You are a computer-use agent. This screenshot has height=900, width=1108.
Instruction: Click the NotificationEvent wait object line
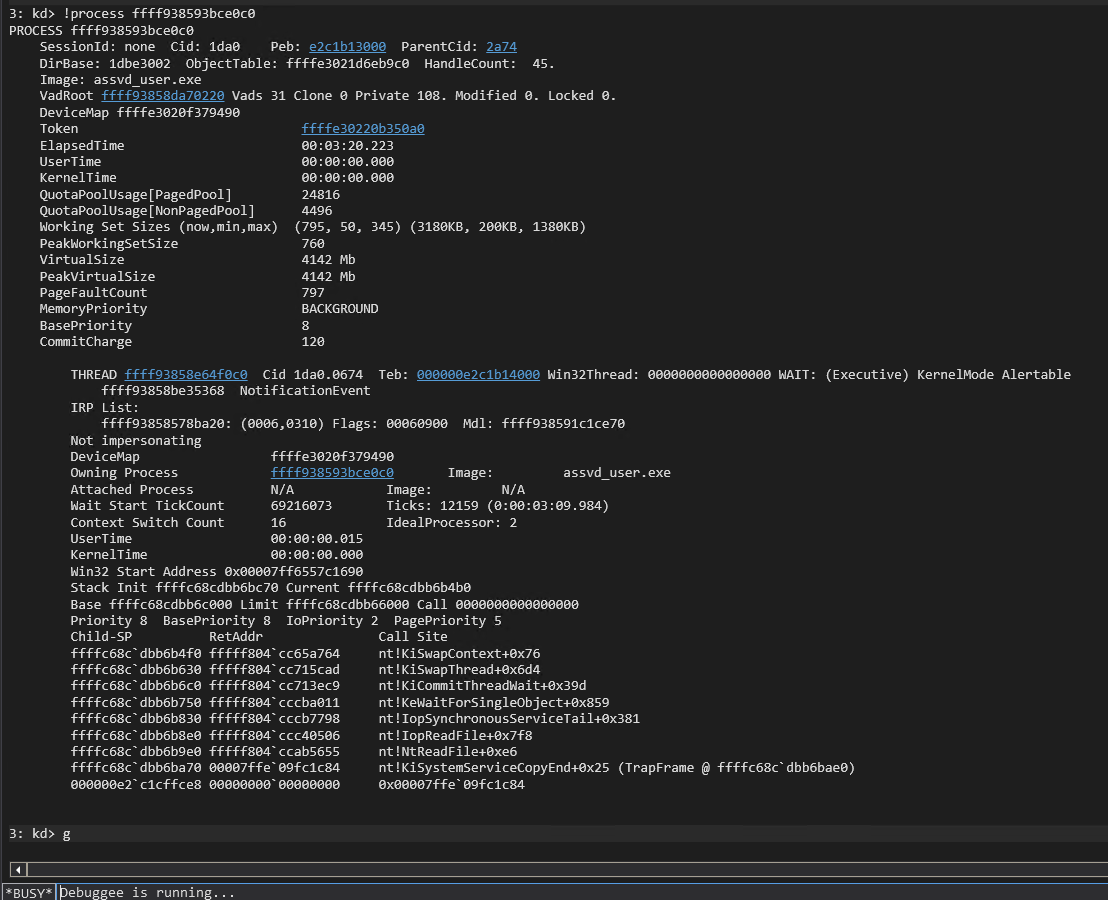tap(304, 391)
